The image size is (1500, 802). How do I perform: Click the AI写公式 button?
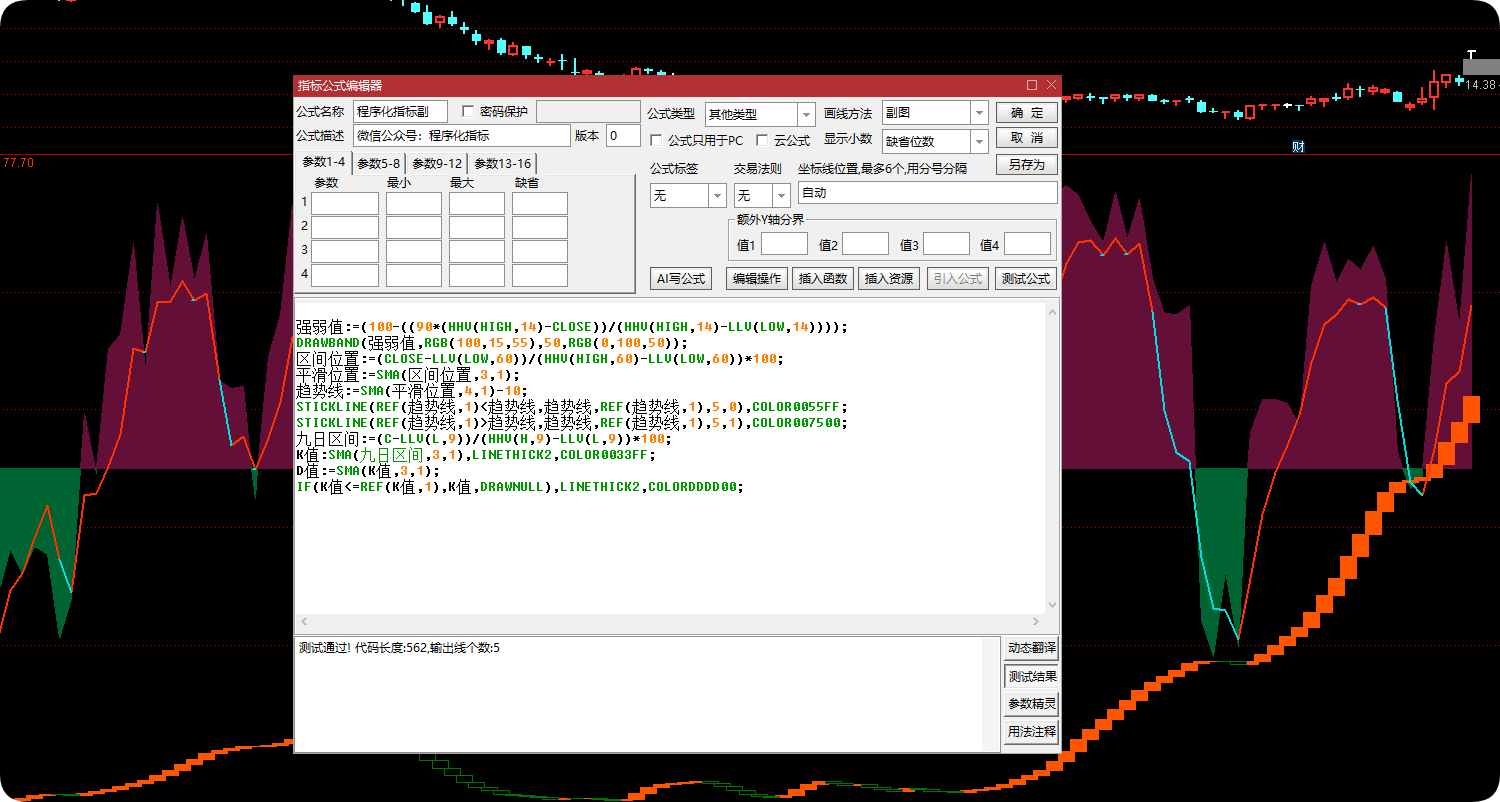[680, 279]
